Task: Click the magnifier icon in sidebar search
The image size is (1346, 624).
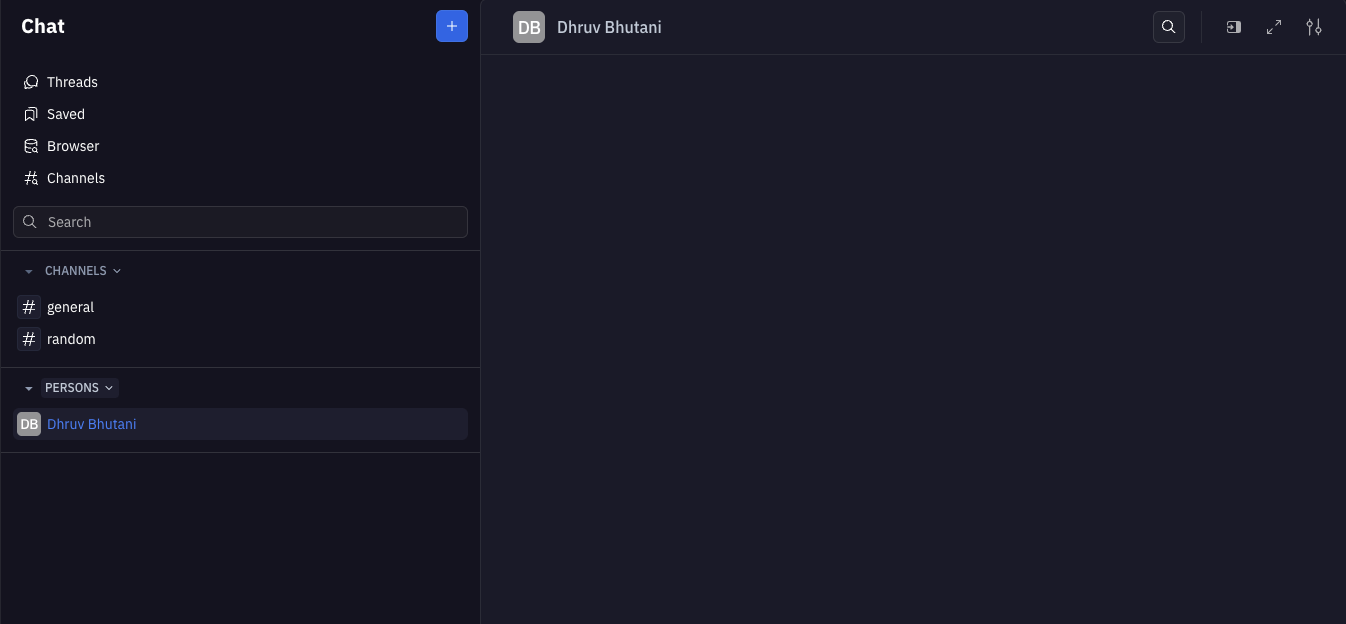Action: 30,222
